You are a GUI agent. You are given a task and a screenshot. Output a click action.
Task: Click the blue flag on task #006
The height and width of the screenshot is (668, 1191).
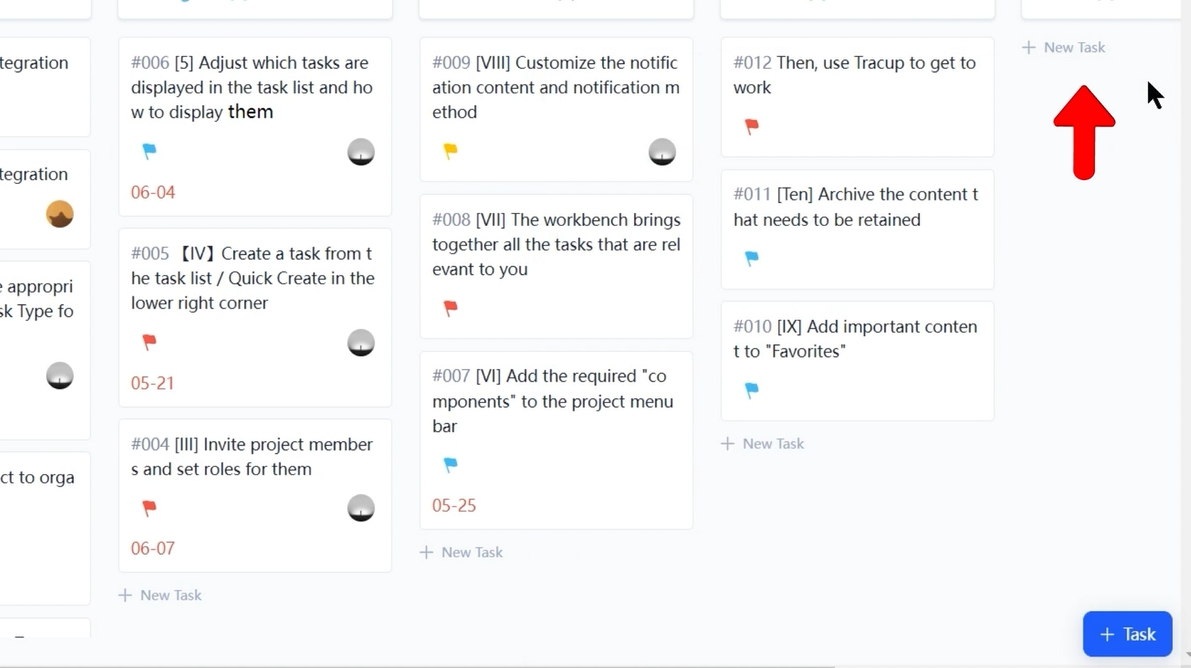tap(151, 150)
